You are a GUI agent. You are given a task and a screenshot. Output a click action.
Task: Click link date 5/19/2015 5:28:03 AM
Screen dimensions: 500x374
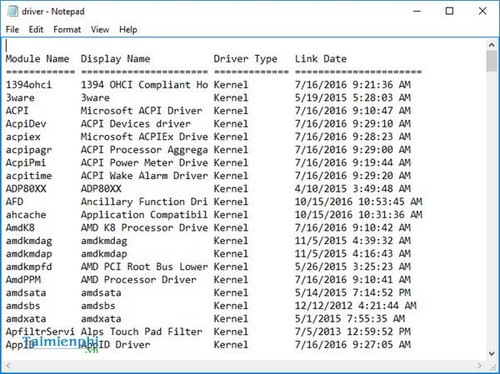point(353,98)
